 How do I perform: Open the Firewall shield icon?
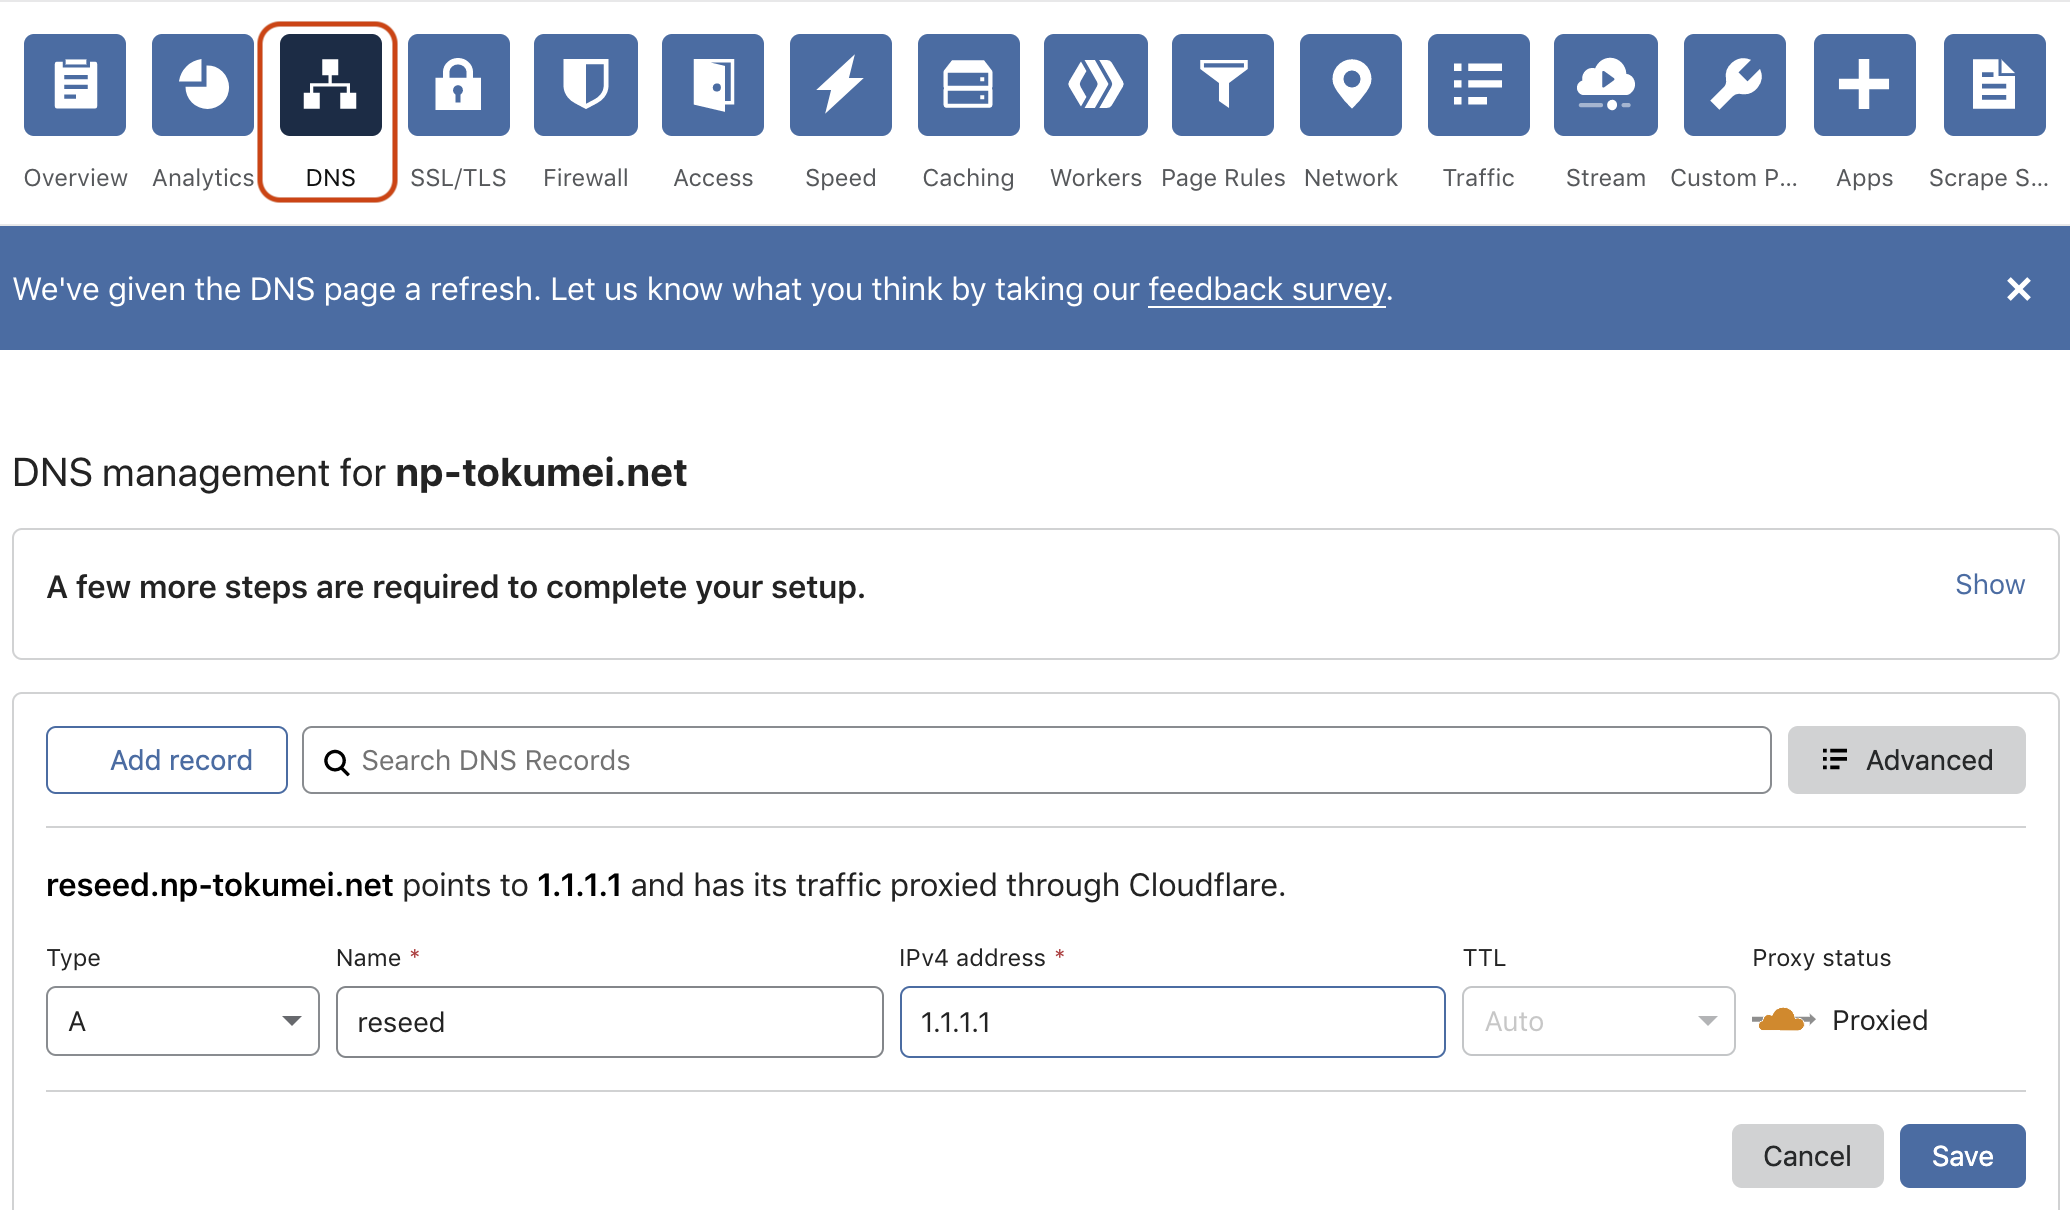[x=586, y=85]
